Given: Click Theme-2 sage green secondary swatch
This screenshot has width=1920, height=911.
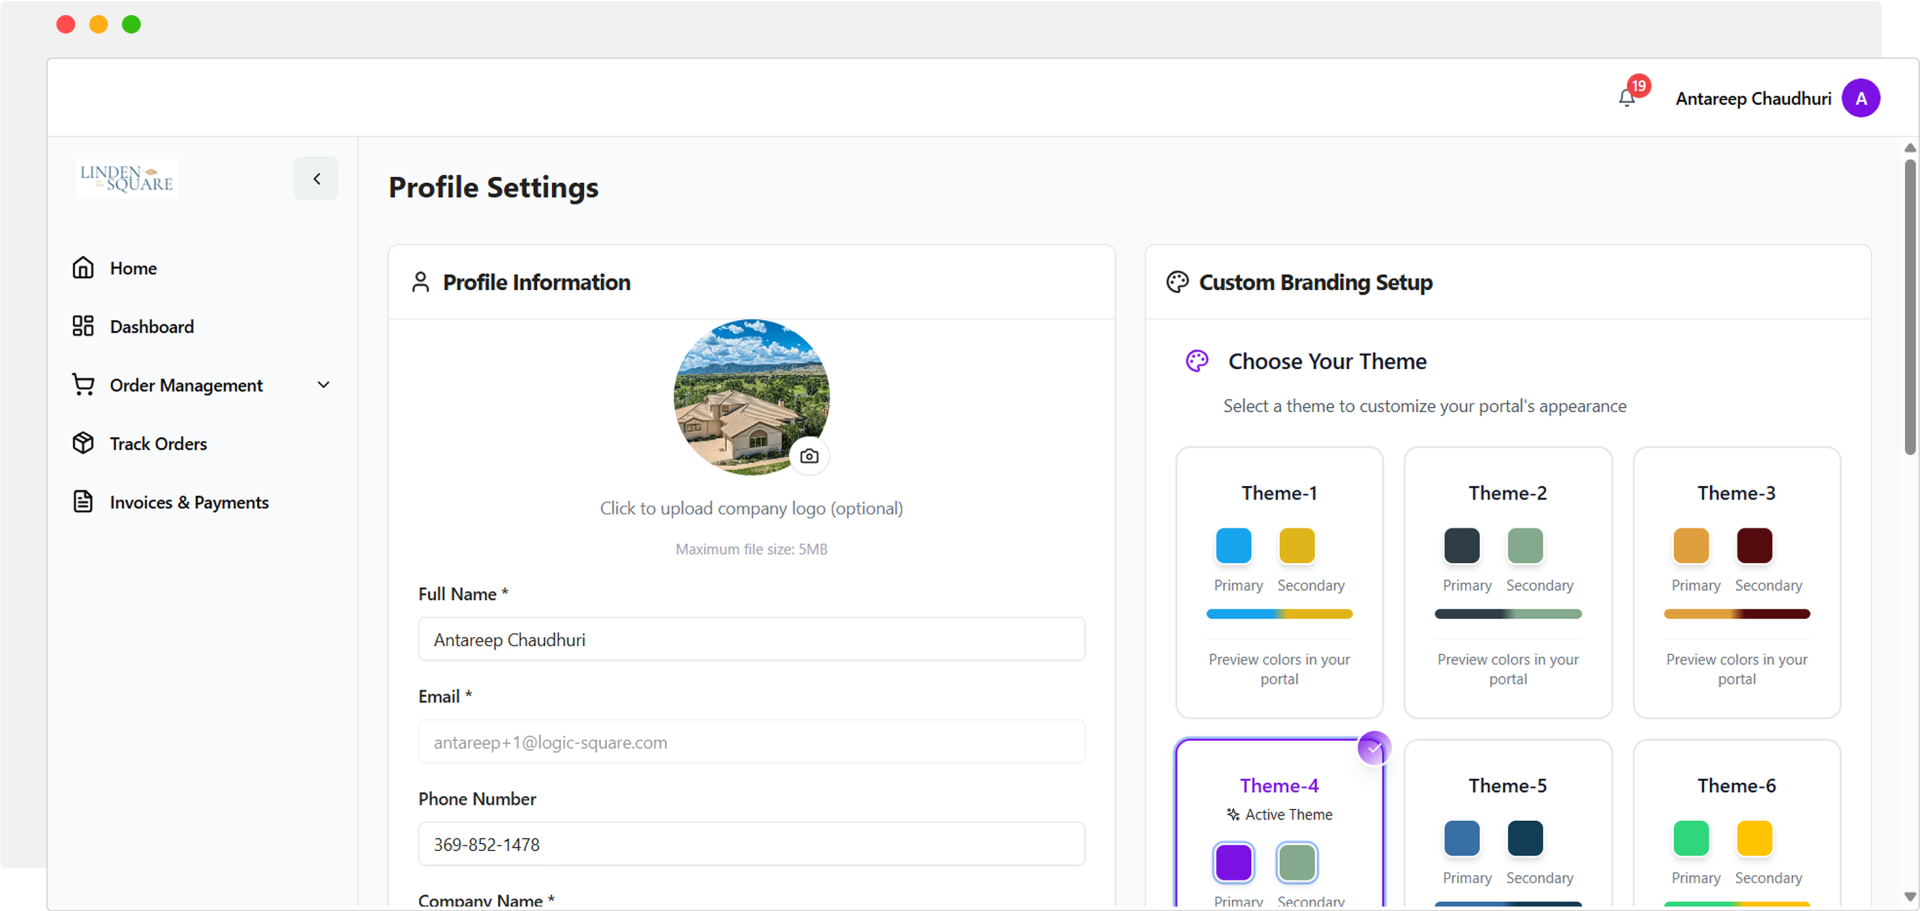Looking at the screenshot, I should (x=1525, y=546).
